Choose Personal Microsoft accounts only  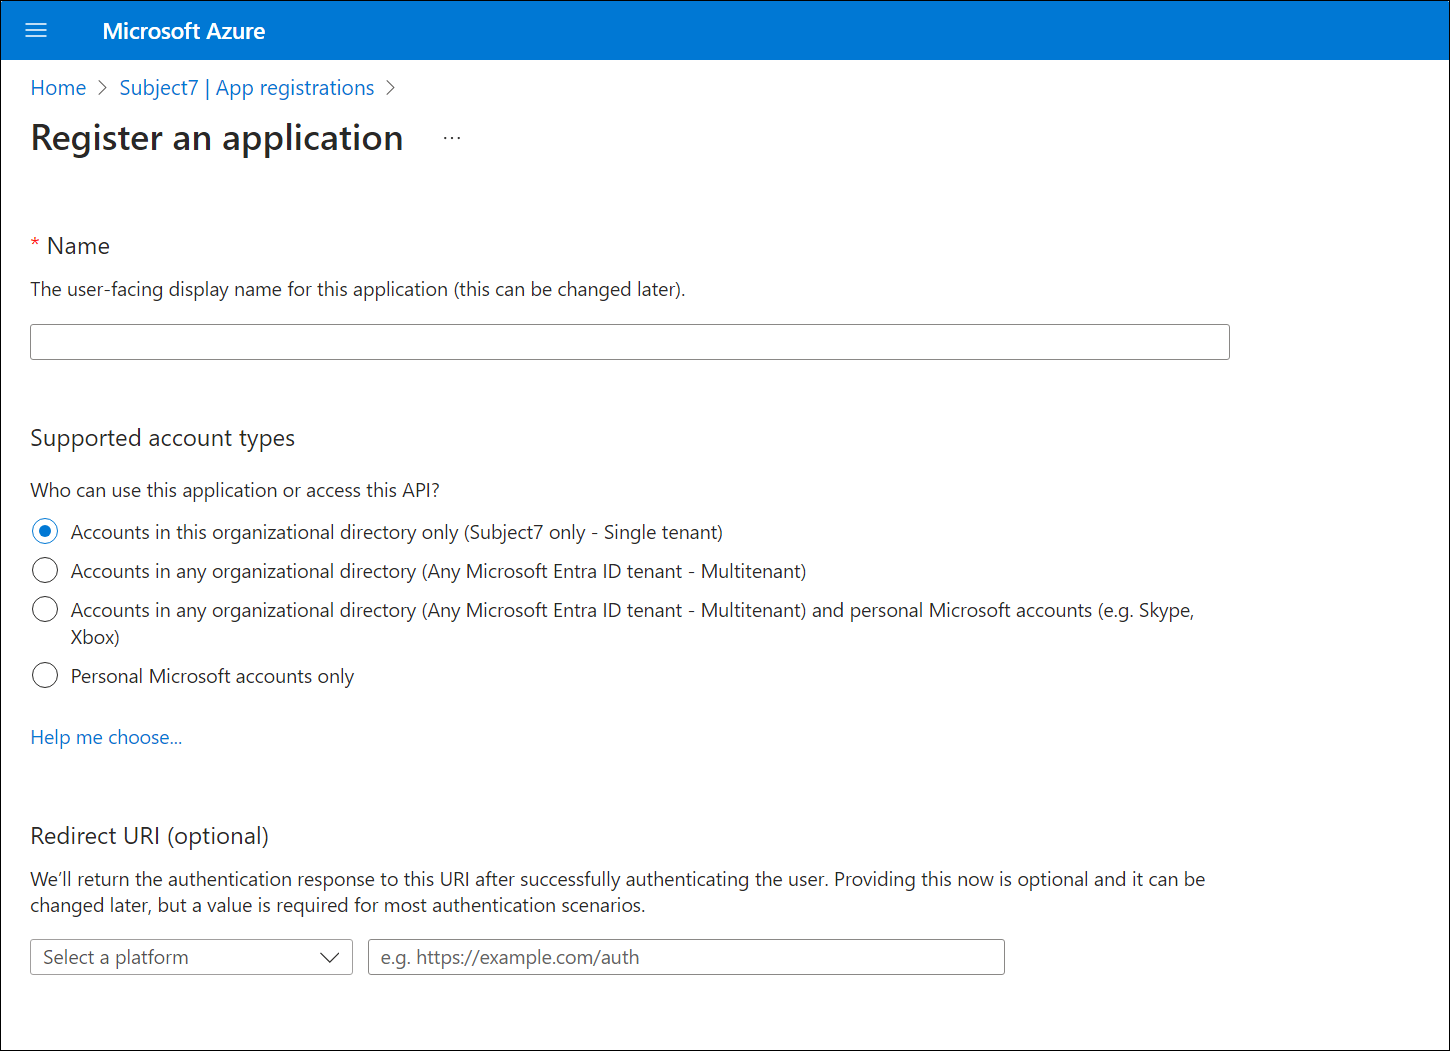(45, 675)
